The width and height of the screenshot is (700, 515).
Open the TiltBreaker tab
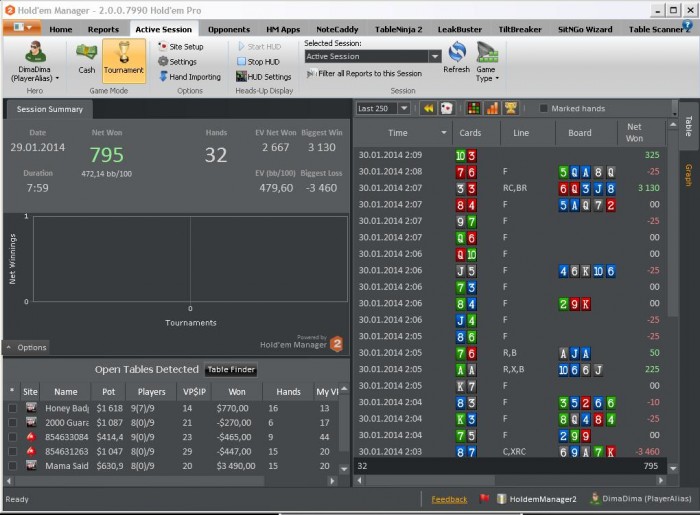tap(520, 29)
